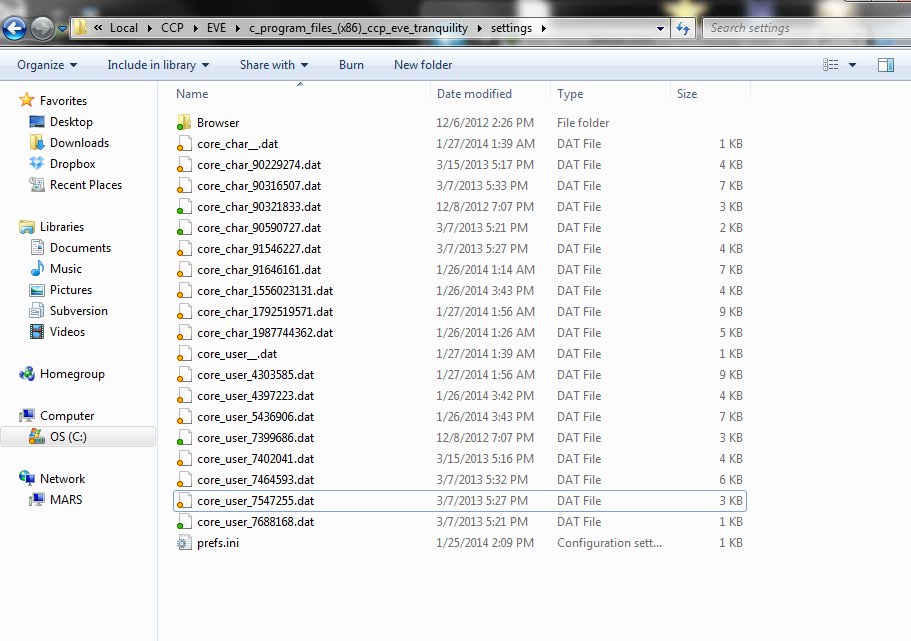
Task: Click the core_char_90590727.dat file icon
Action: coord(184,228)
